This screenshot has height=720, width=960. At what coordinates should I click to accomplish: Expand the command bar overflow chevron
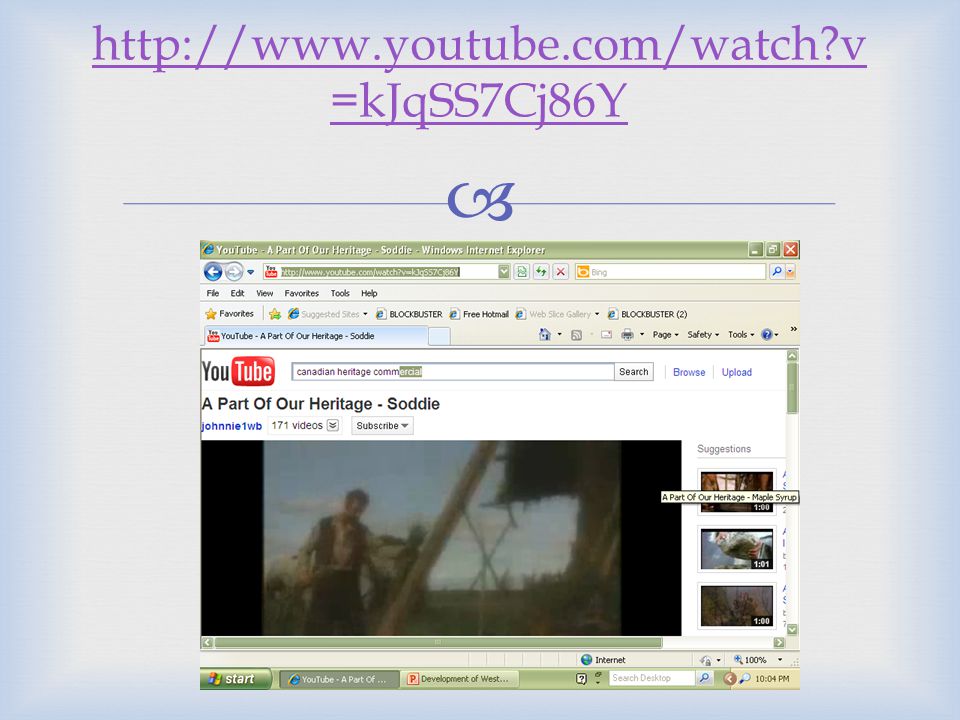[x=793, y=329]
